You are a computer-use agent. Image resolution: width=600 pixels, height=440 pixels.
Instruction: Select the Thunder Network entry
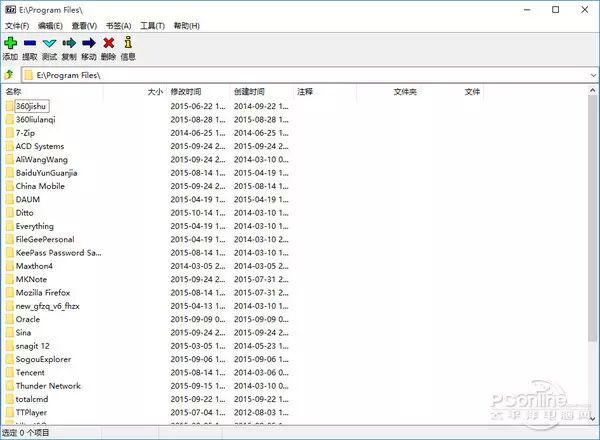(48, 386)
